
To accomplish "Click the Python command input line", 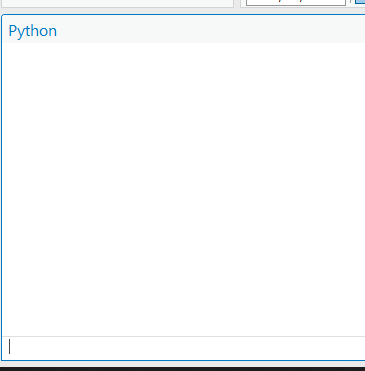I will pos(184,348).
